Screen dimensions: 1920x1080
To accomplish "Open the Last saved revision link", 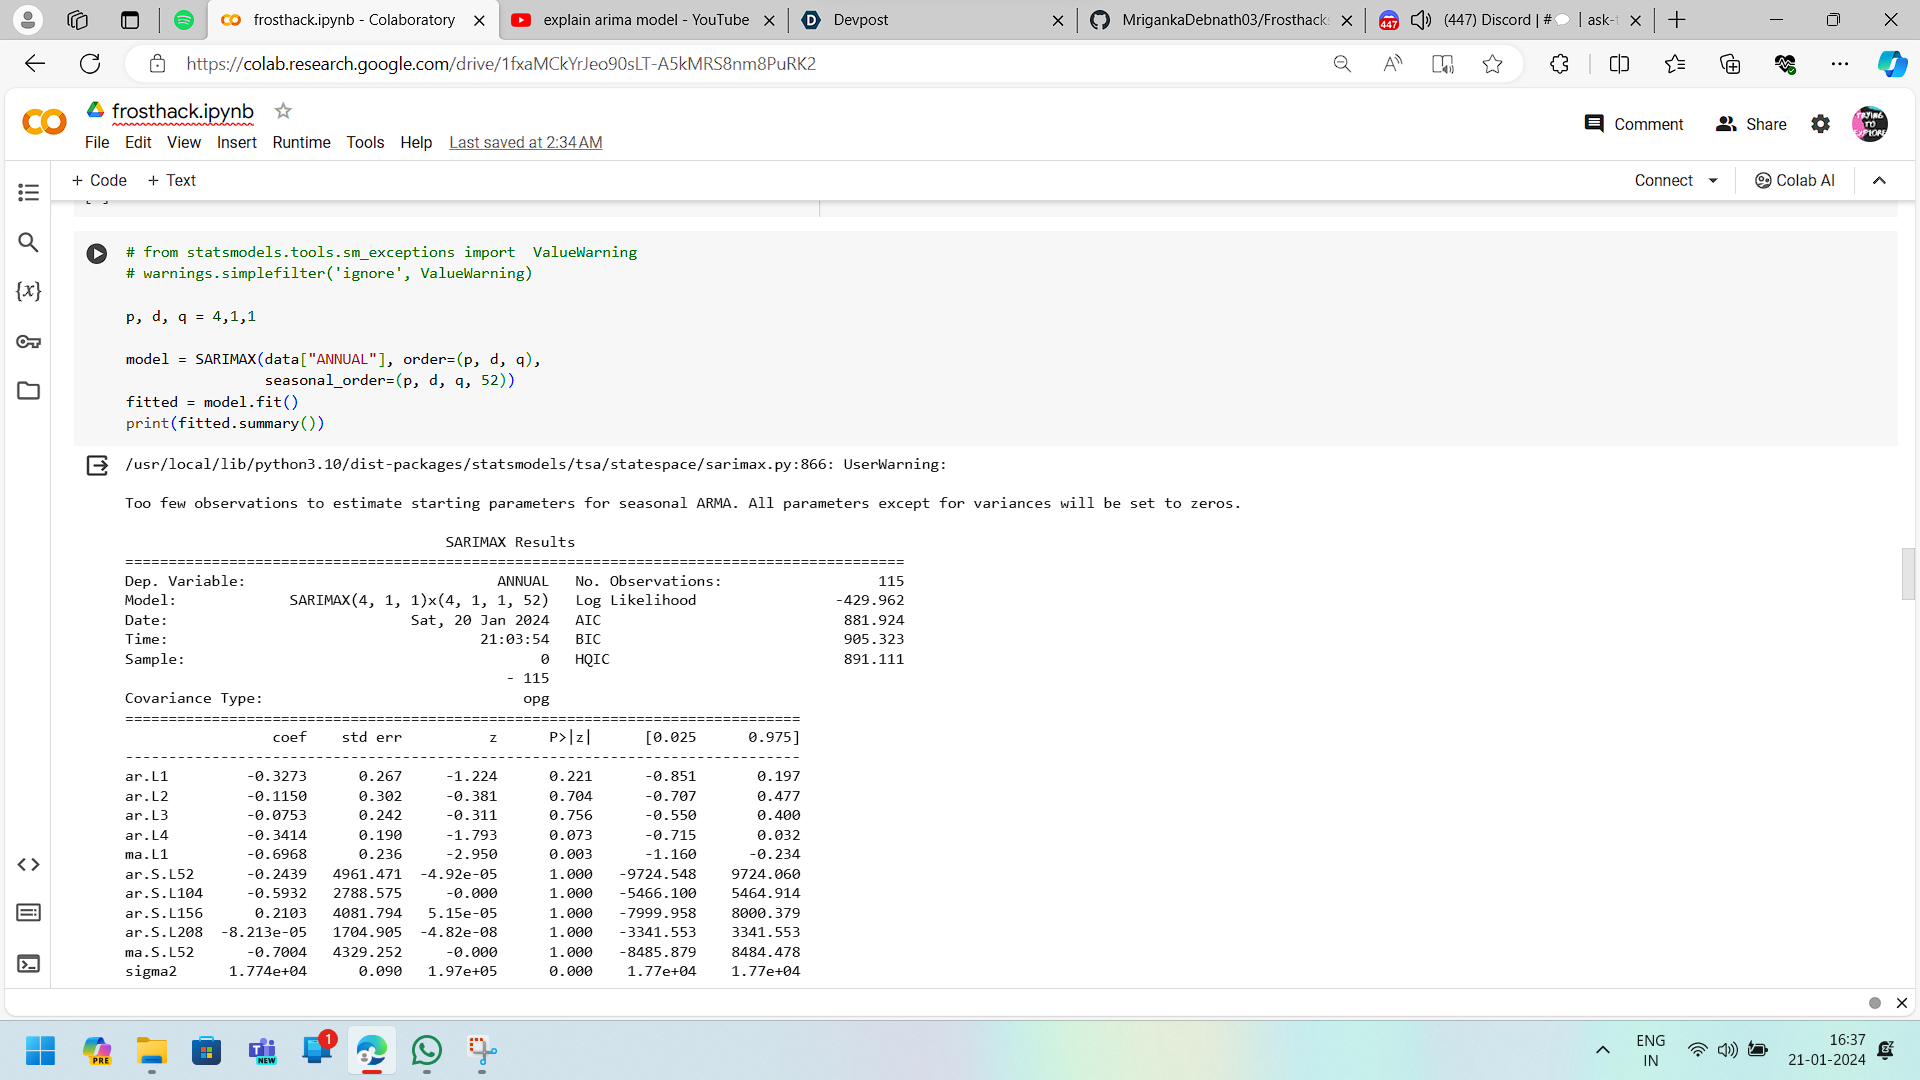I will (x=525, y=143).
